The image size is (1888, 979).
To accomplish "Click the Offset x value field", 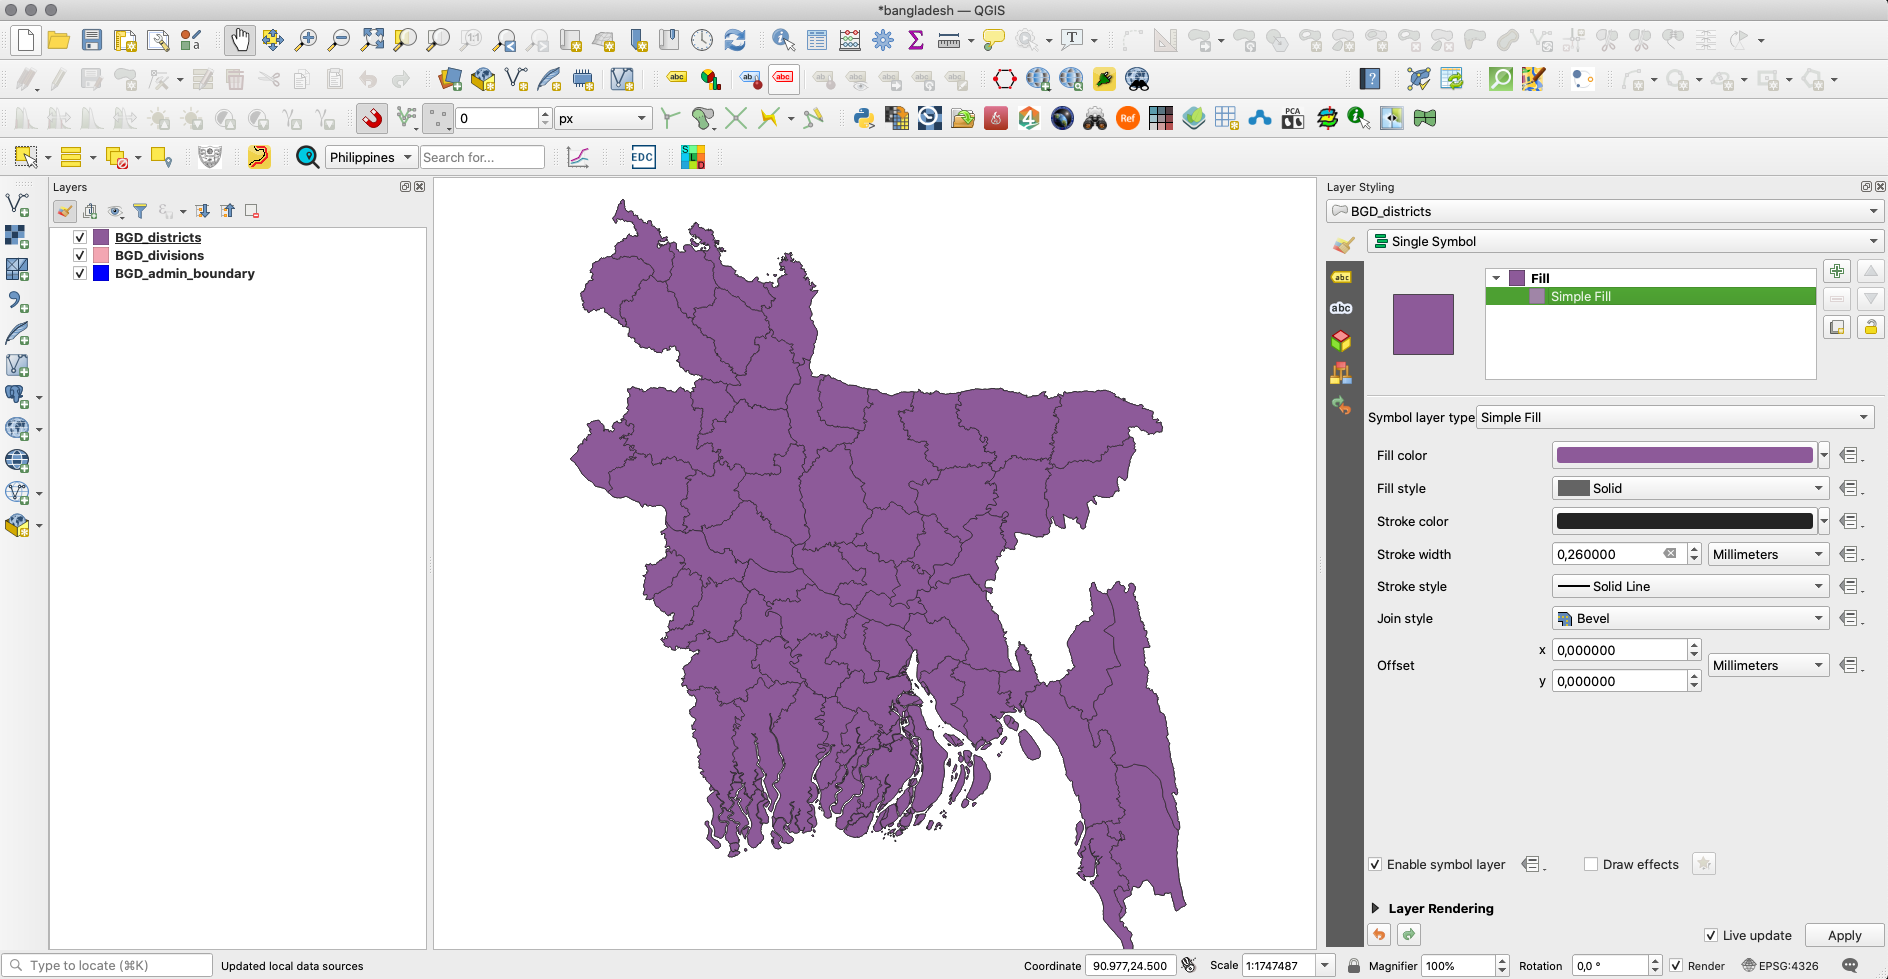I will click(1619, 650).
